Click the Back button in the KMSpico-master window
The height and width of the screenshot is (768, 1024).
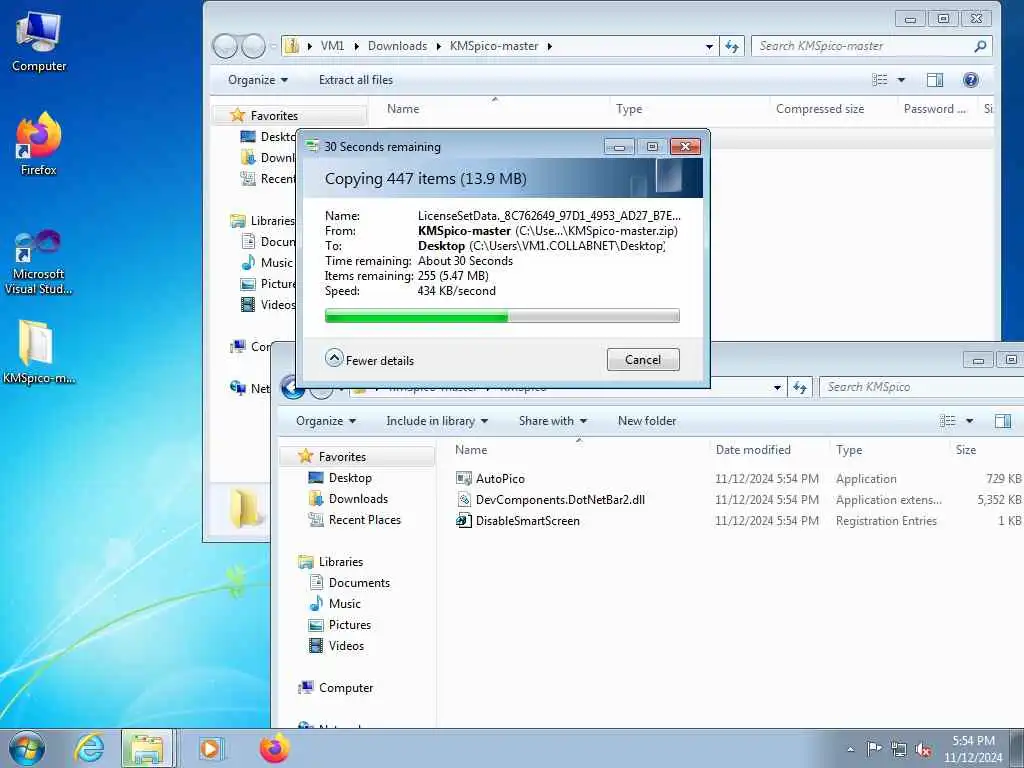pos(225,46)
